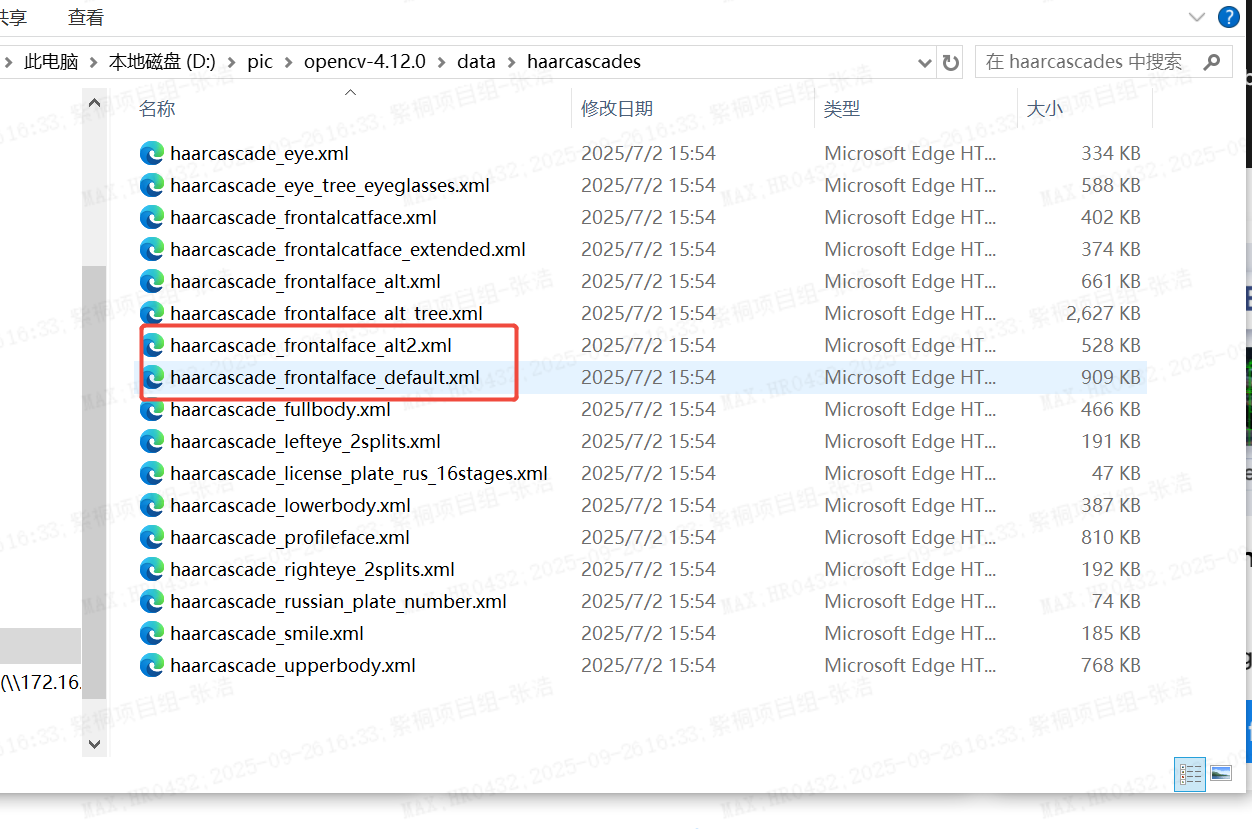Go to 此电脑 in the address bar
Viewport: 1252px width, 829px height.
[51, 62]
